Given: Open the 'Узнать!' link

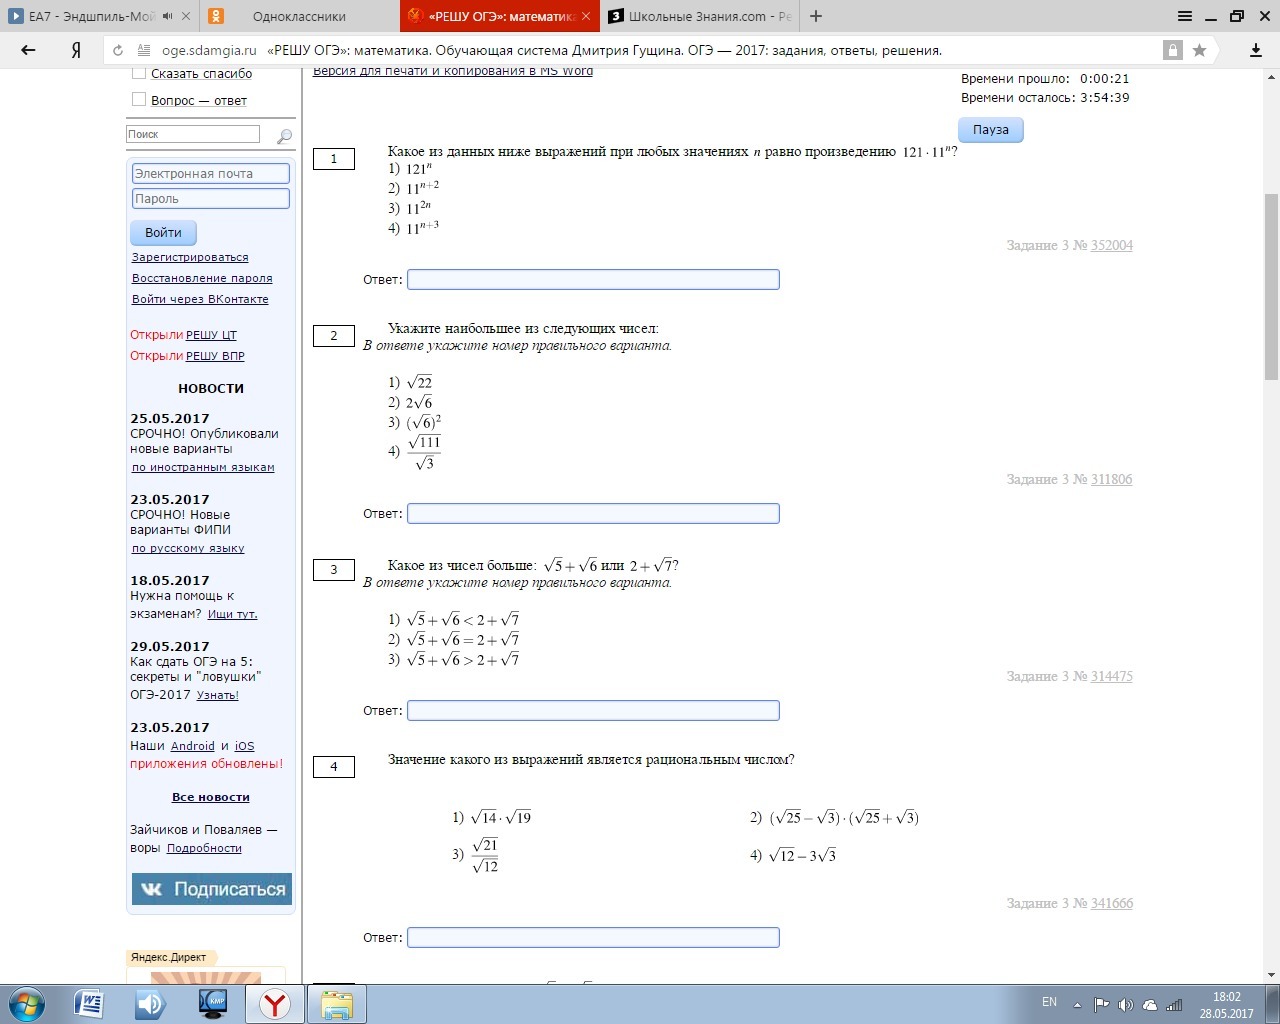Looking at the screenshot, I should point(218,695).
